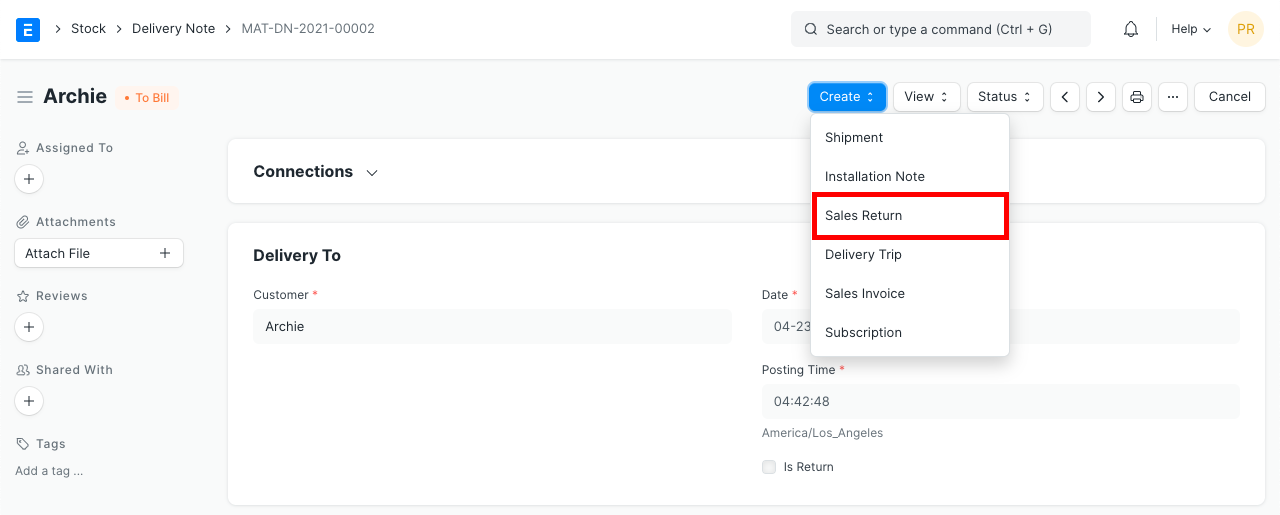Click the Posting Time input field
Viewport: 1280px width, 515px height.
1000,401
